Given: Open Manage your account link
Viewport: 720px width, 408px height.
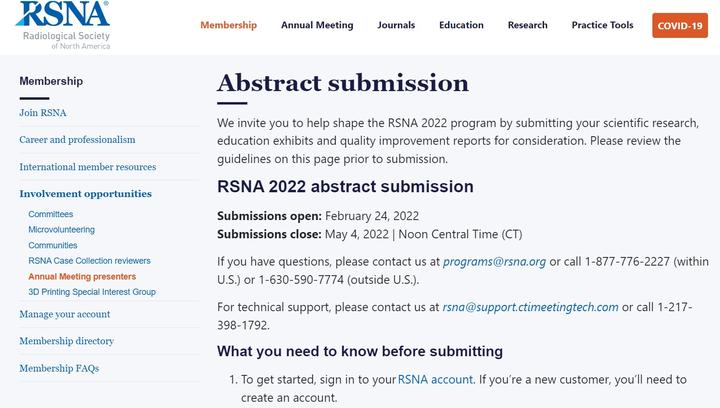Looking at the screenshot, I should (x=65, y=314).
